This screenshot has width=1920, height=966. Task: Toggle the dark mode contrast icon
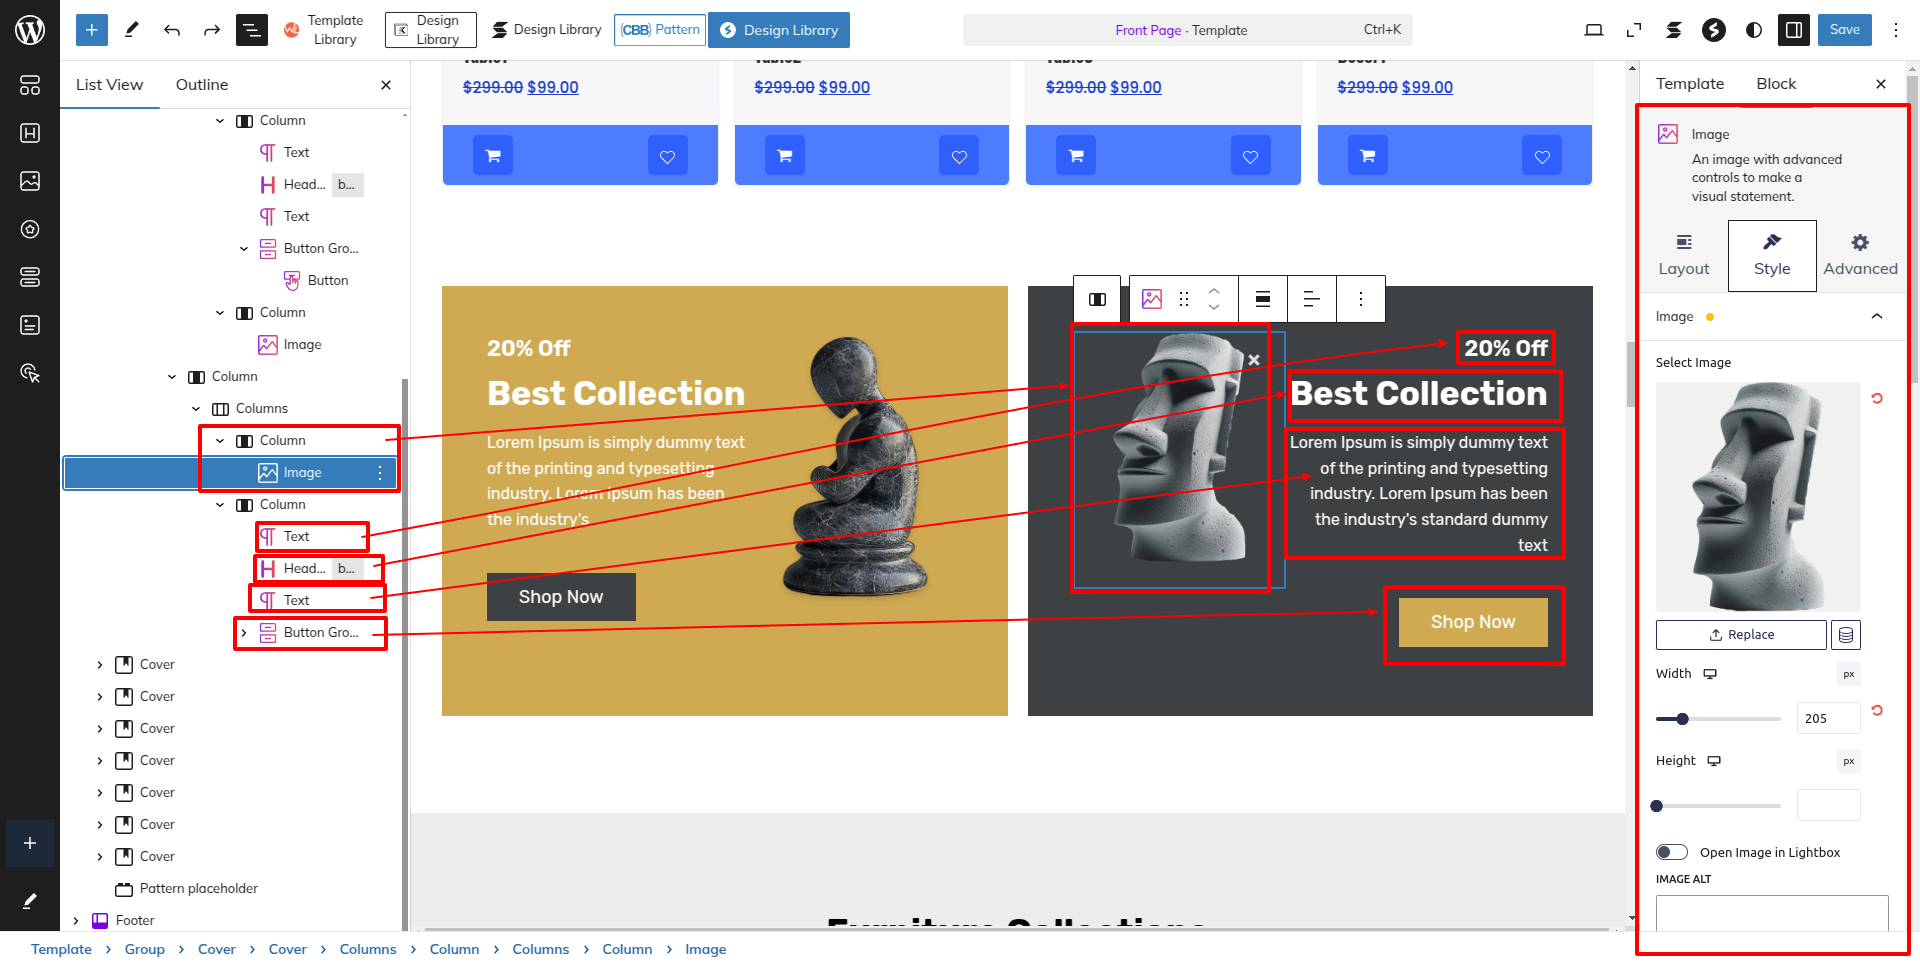pyautogui.click(x=1754, y=30)
